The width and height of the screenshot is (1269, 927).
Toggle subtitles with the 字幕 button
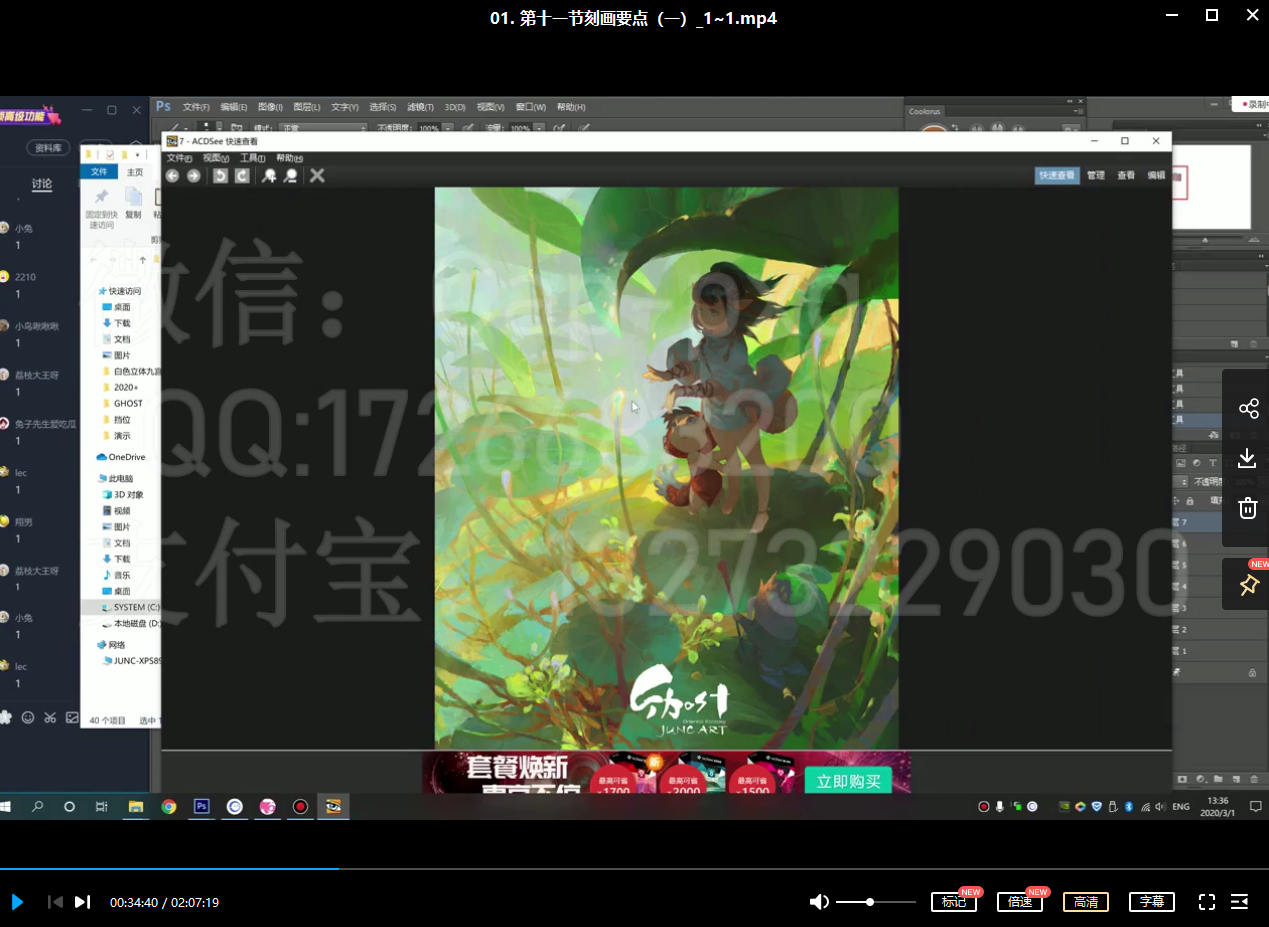[1151, 902]
